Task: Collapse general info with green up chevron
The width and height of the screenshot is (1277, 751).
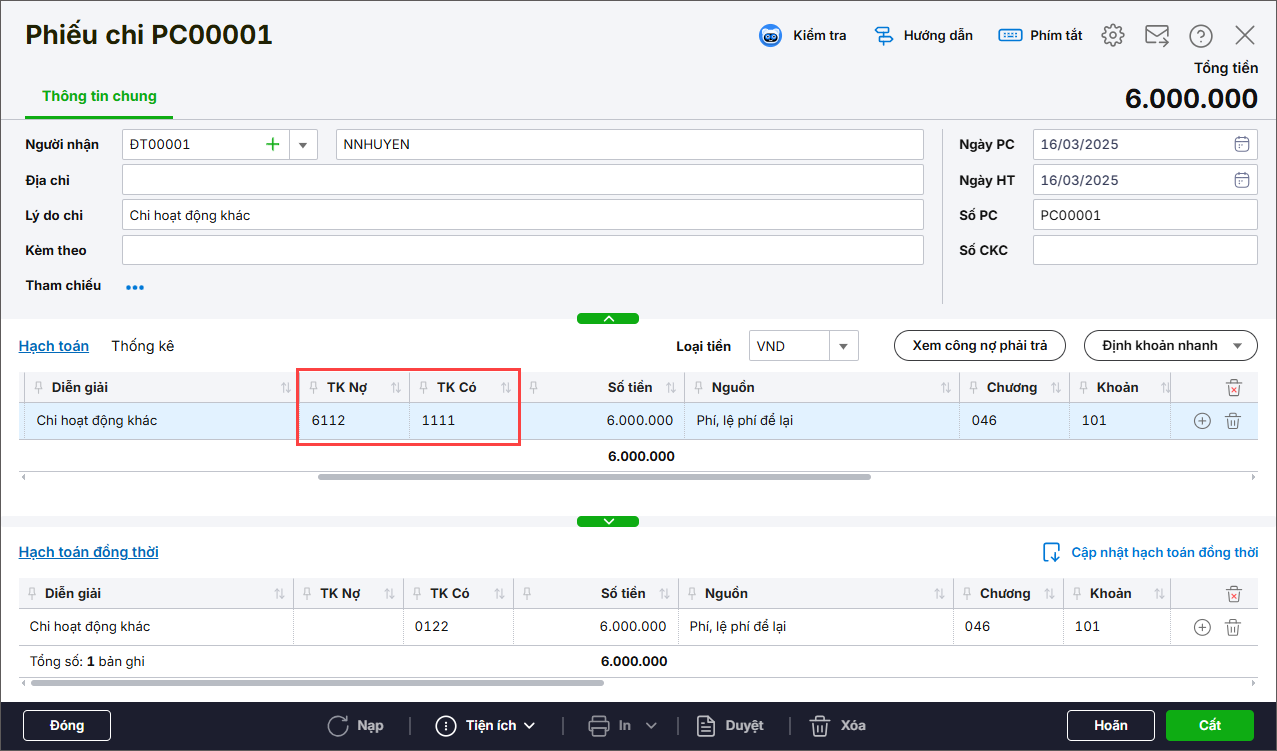Action: (607, 319)
